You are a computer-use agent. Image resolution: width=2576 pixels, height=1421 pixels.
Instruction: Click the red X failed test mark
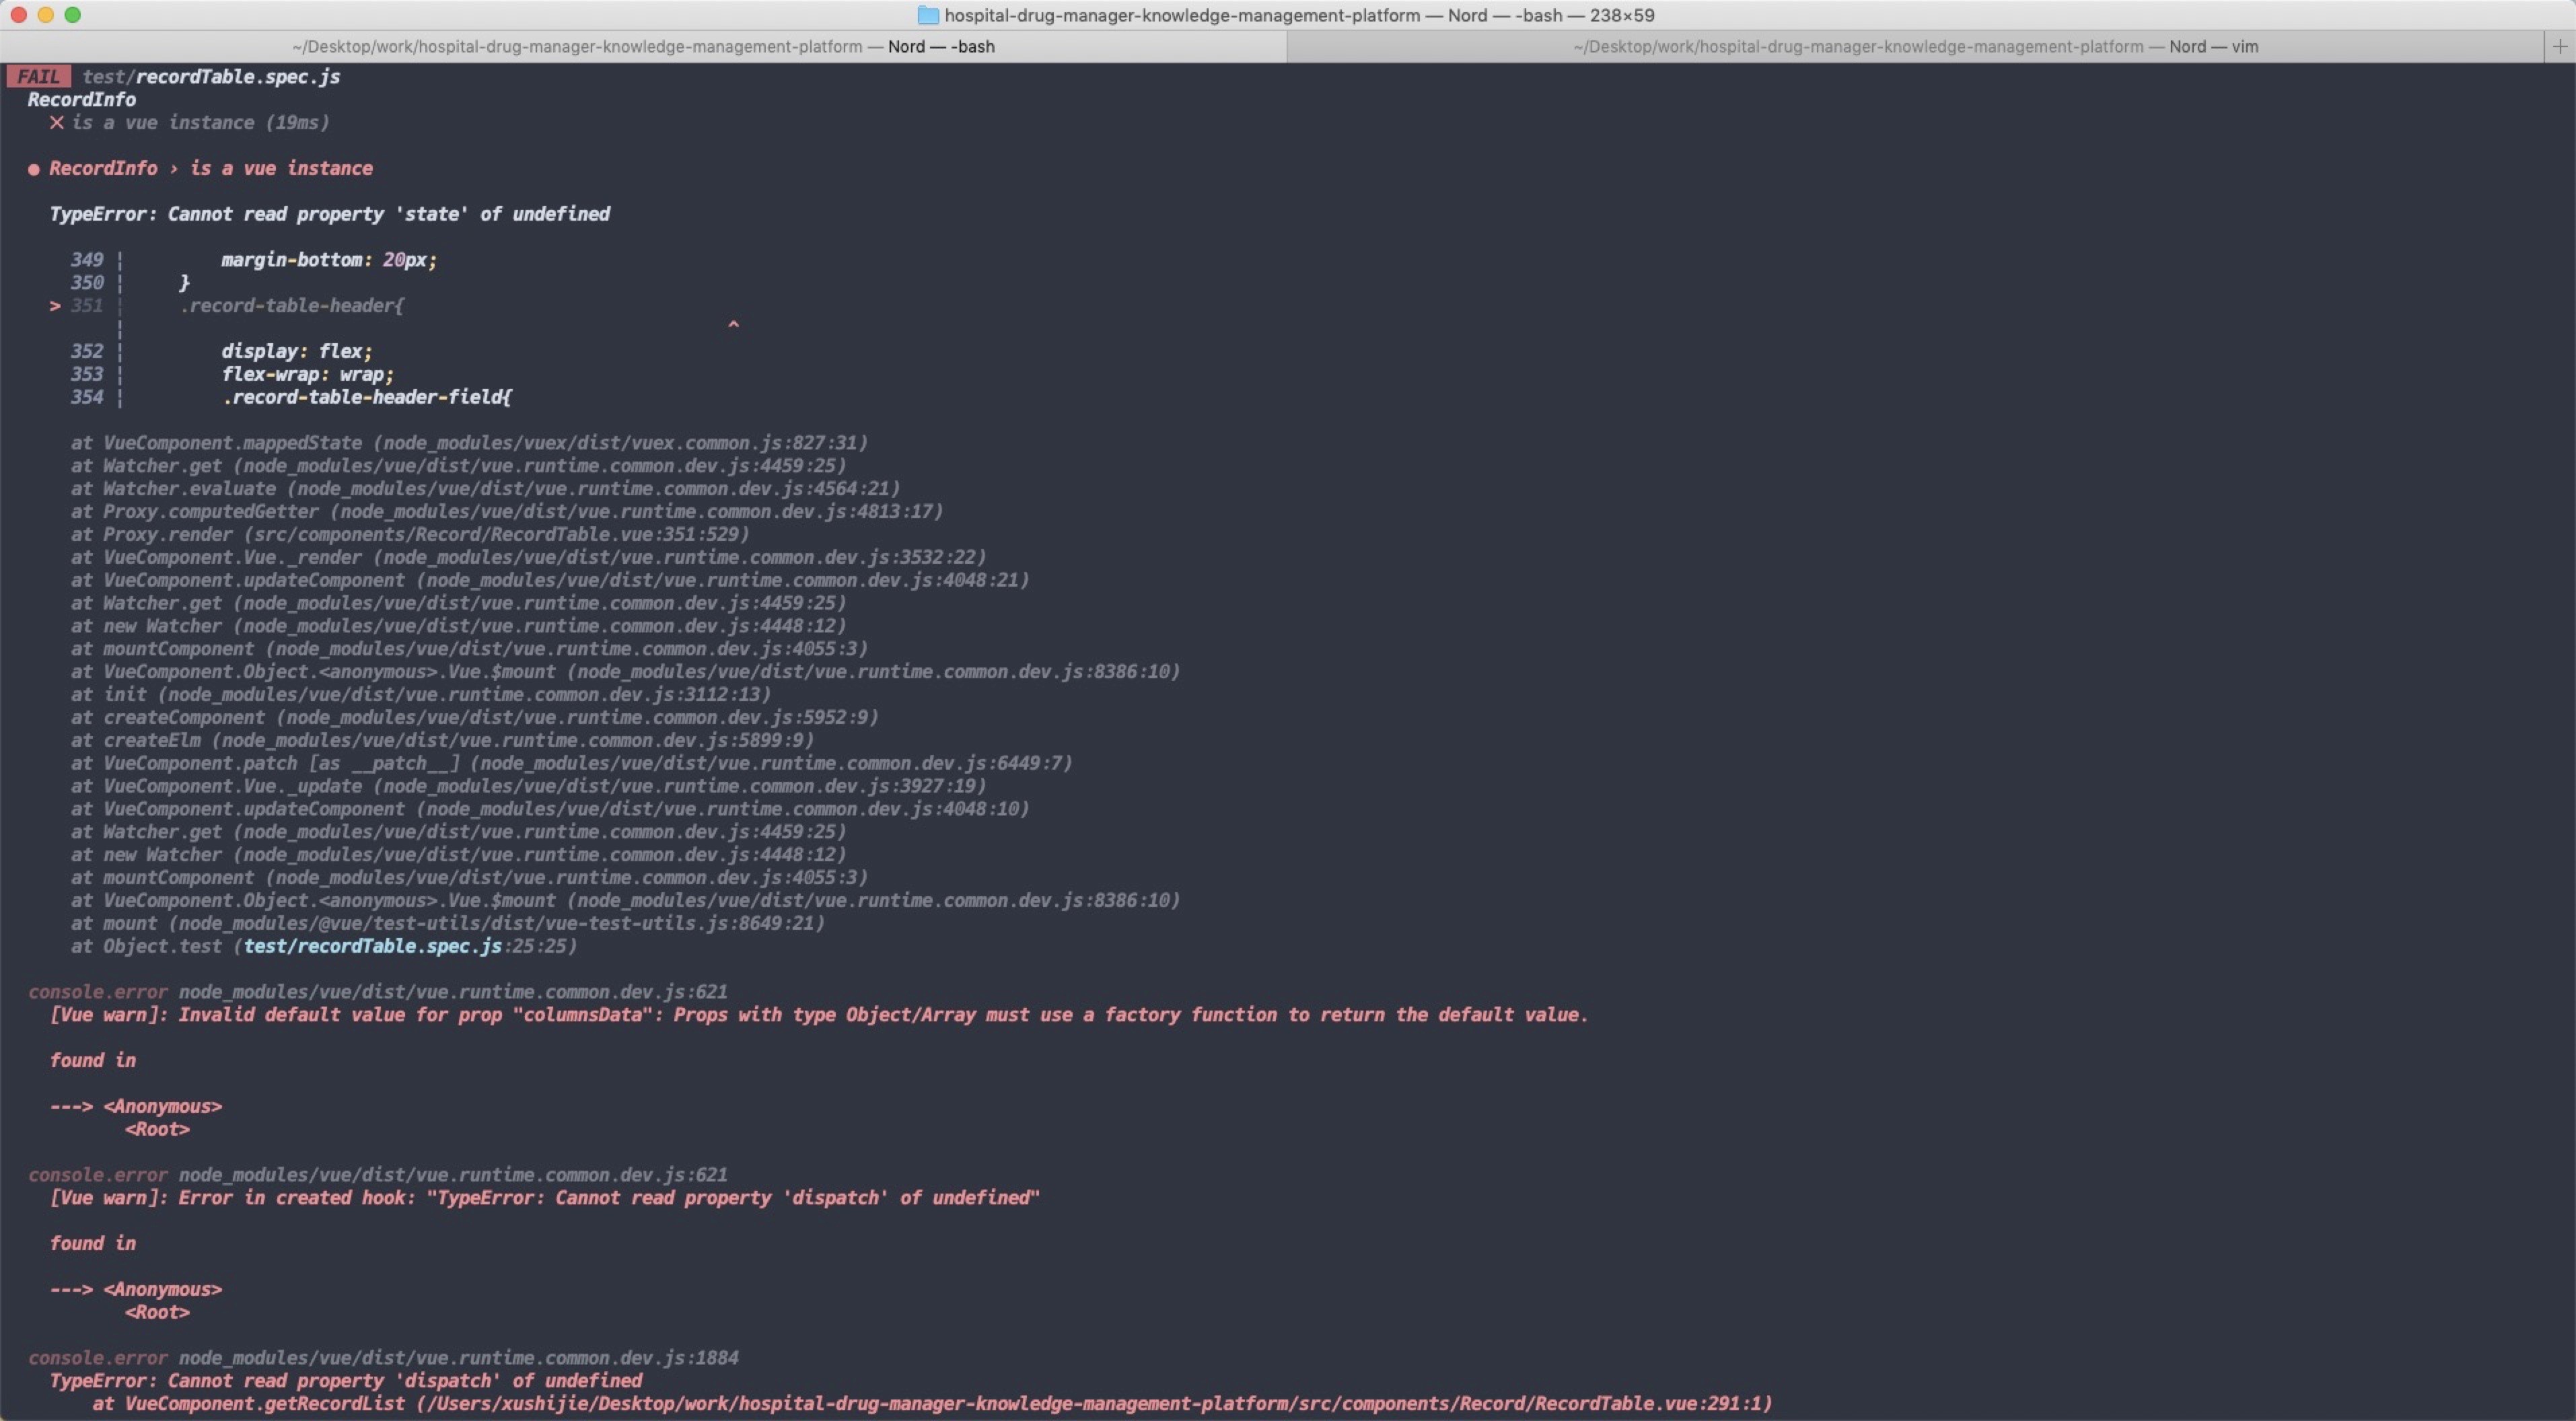(x=57, y=122)
